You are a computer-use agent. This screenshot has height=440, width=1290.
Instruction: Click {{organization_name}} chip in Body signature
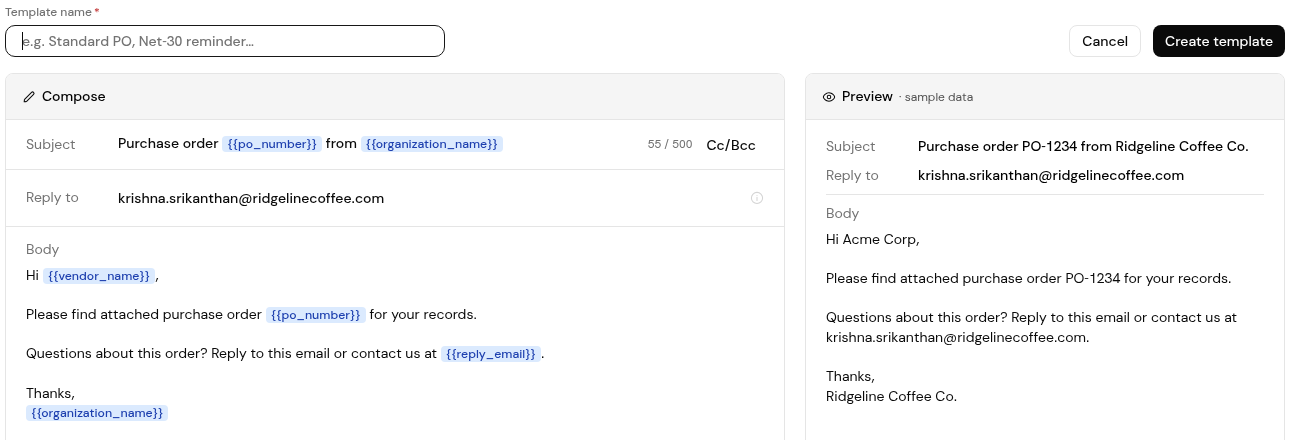(97, 413)
